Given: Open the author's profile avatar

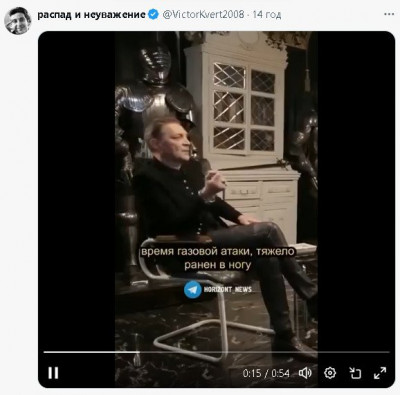Looking at the screenshot, I should tap(18, 21).
